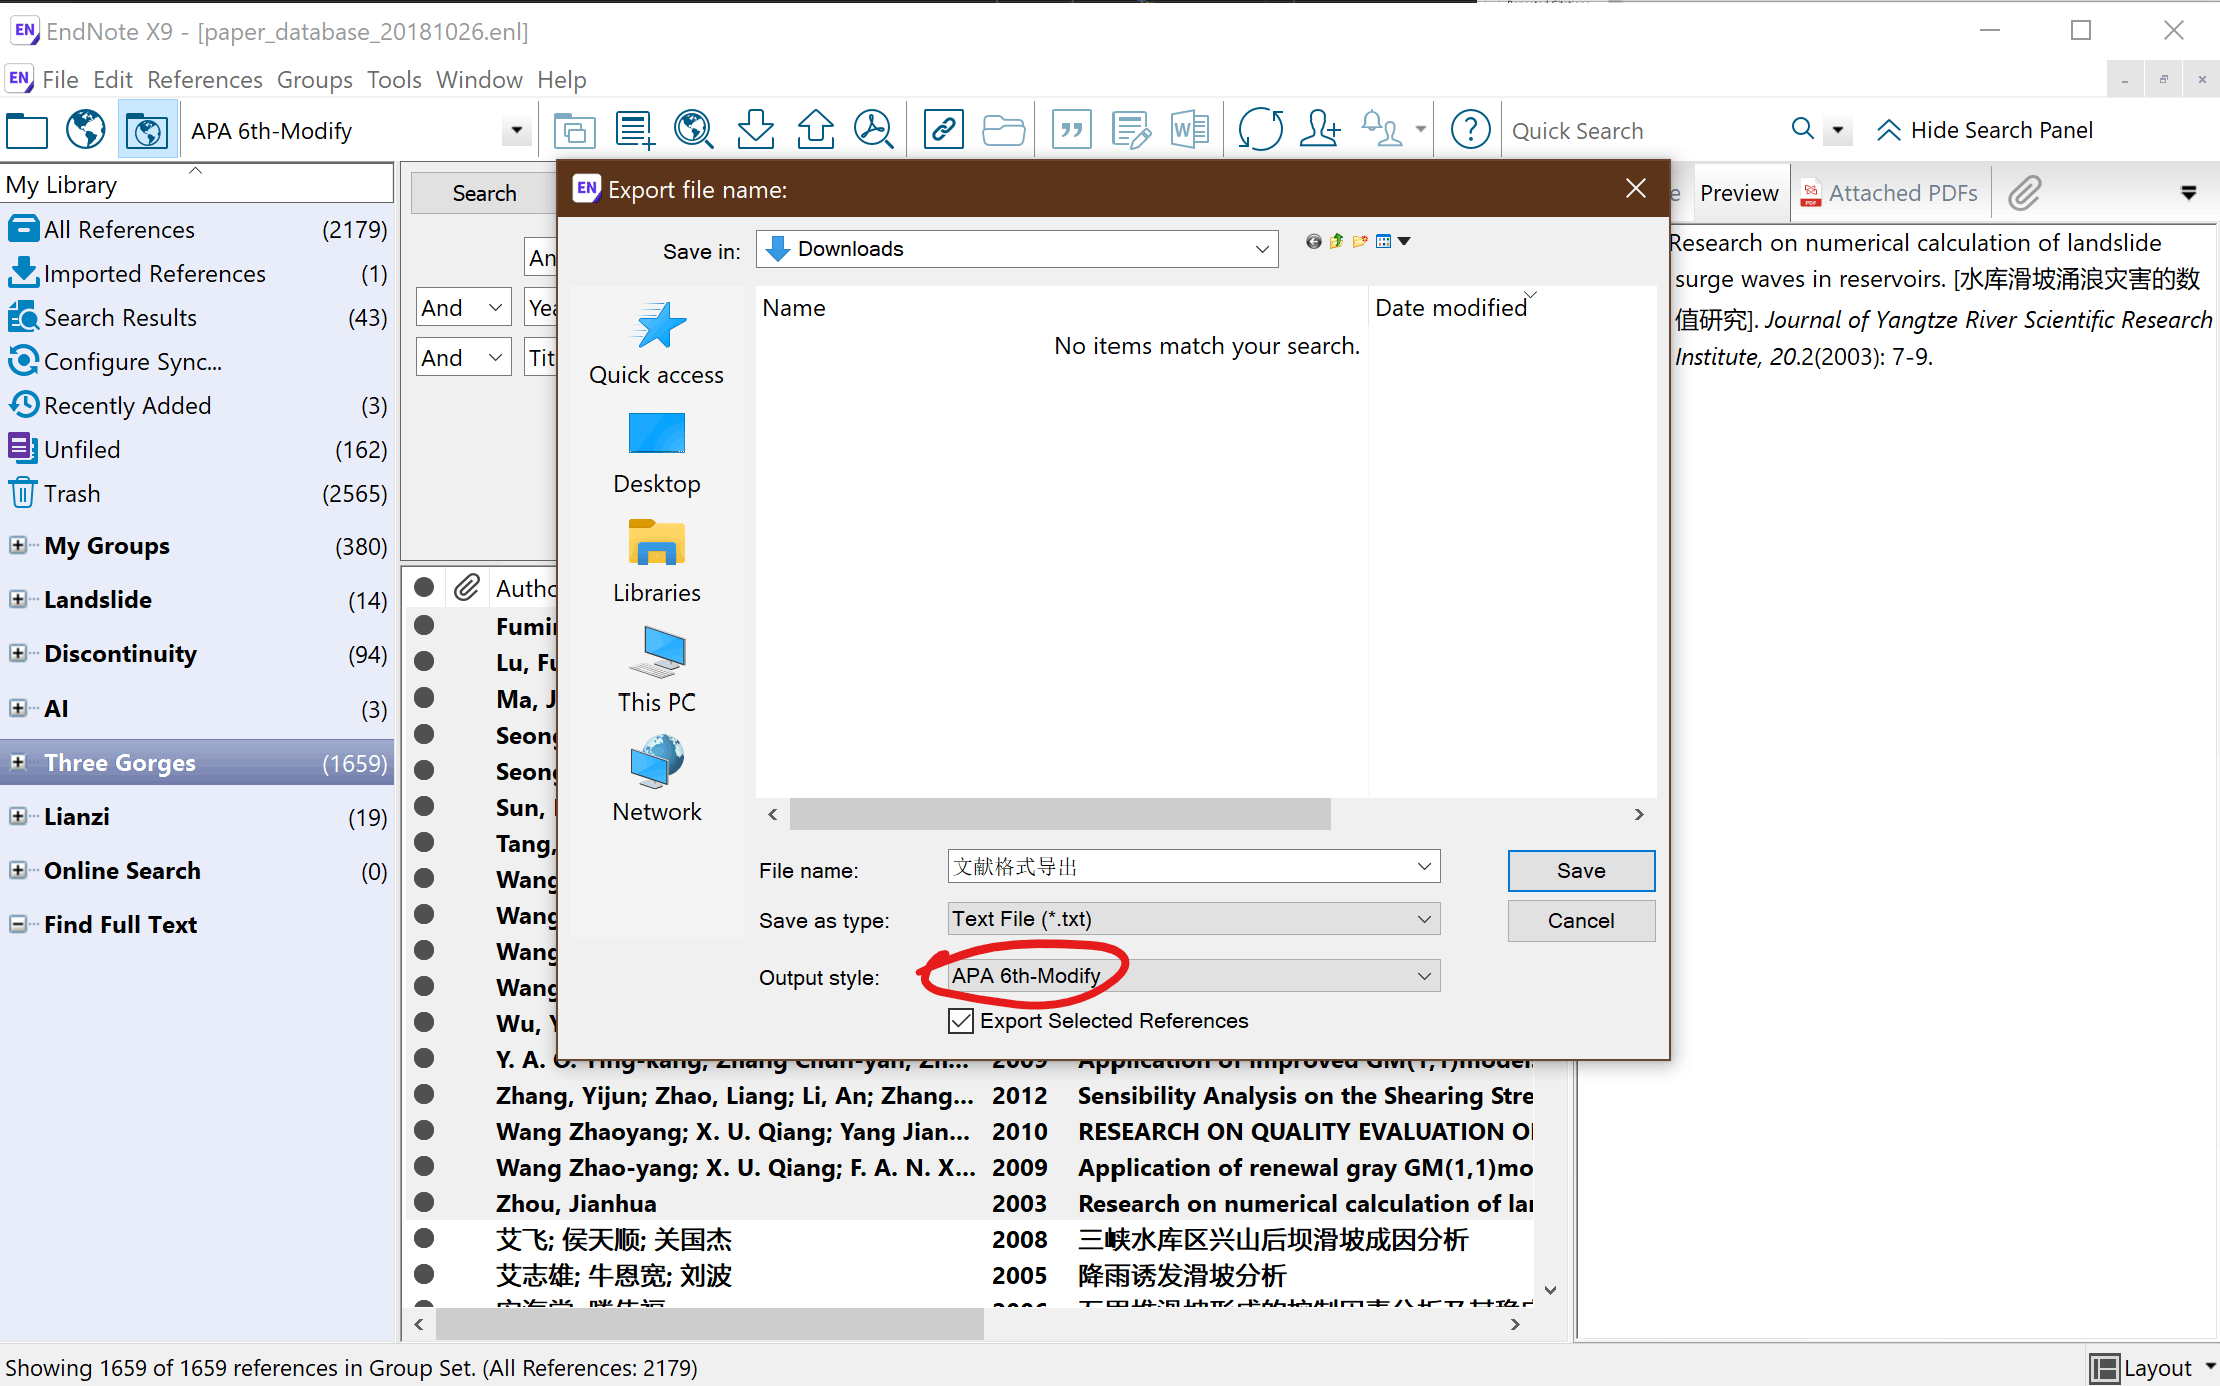Click the File name input field
The height and width of the screenshot is (1386, 2220).
1194,867
